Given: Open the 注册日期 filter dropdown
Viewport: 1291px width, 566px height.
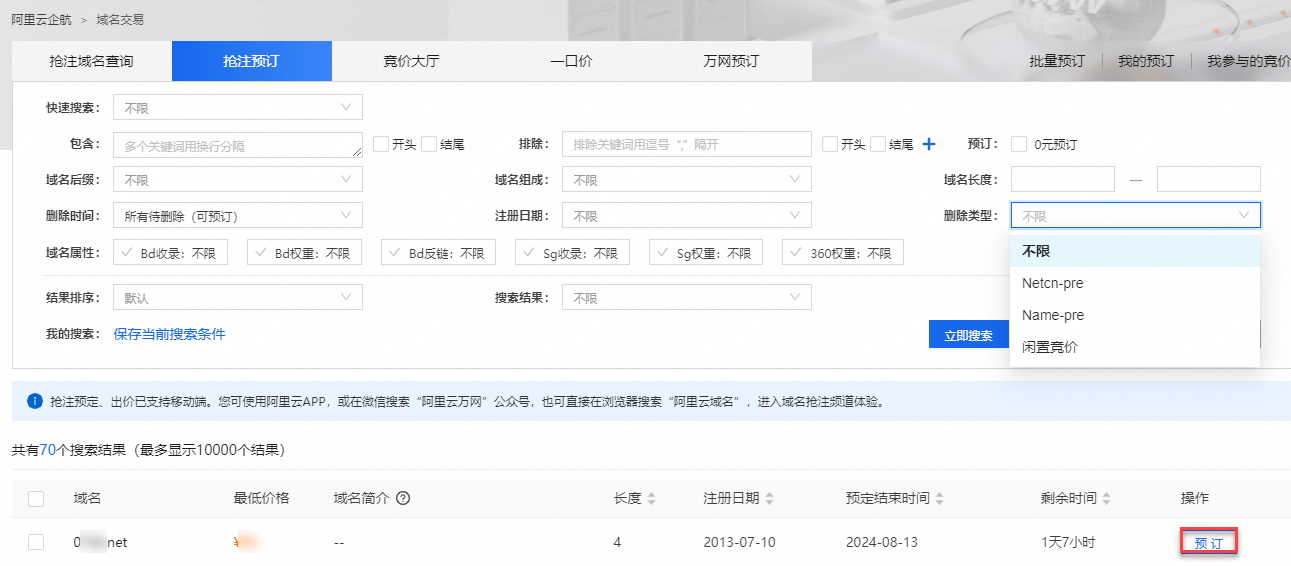Looking at the screenshot, I should pyautogui.click(x=687, y=215).
